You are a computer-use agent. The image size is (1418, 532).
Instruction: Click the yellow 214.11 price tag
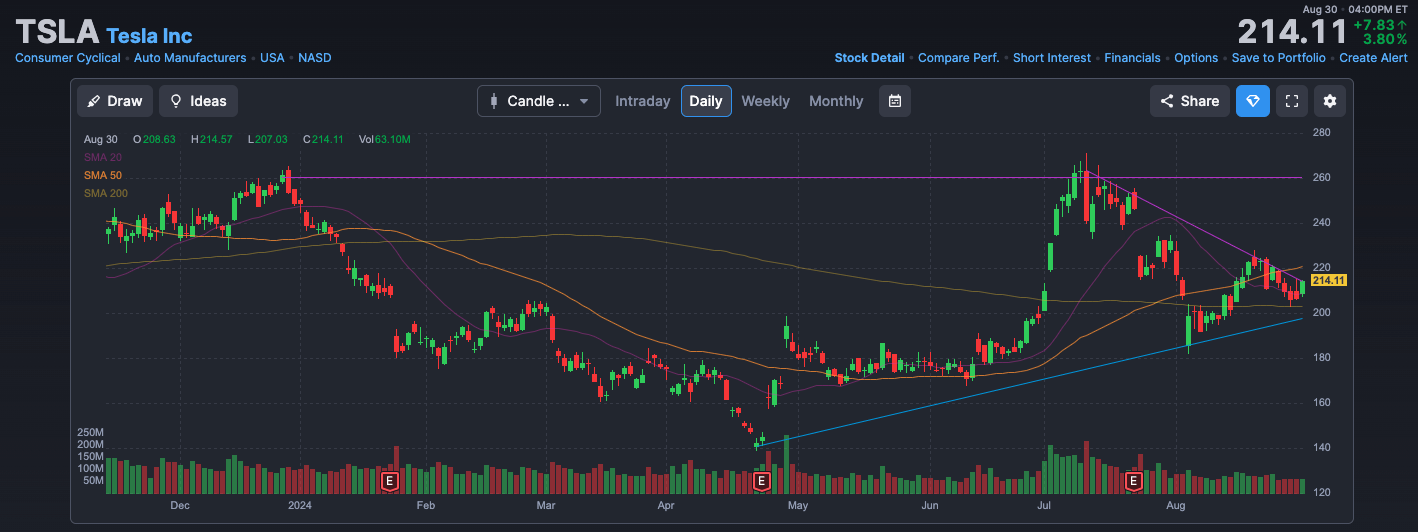[x=1330, y=280]
